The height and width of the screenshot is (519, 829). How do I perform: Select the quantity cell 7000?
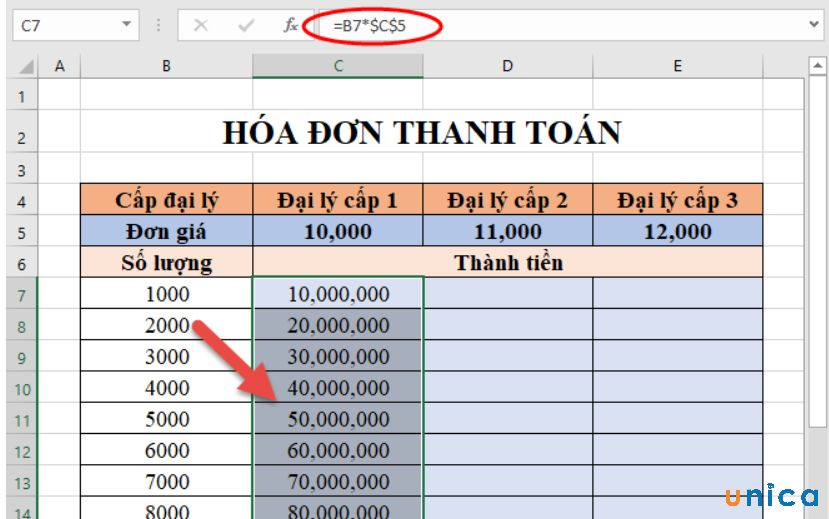pos(167,481)
